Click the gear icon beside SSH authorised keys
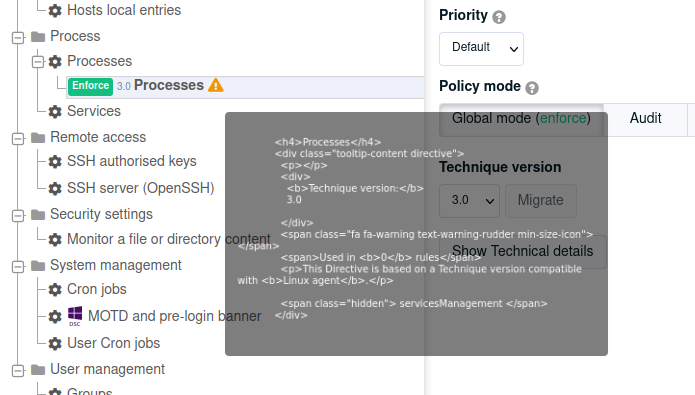This screenshot has height=395, width=695. click(x=55, y=162)
